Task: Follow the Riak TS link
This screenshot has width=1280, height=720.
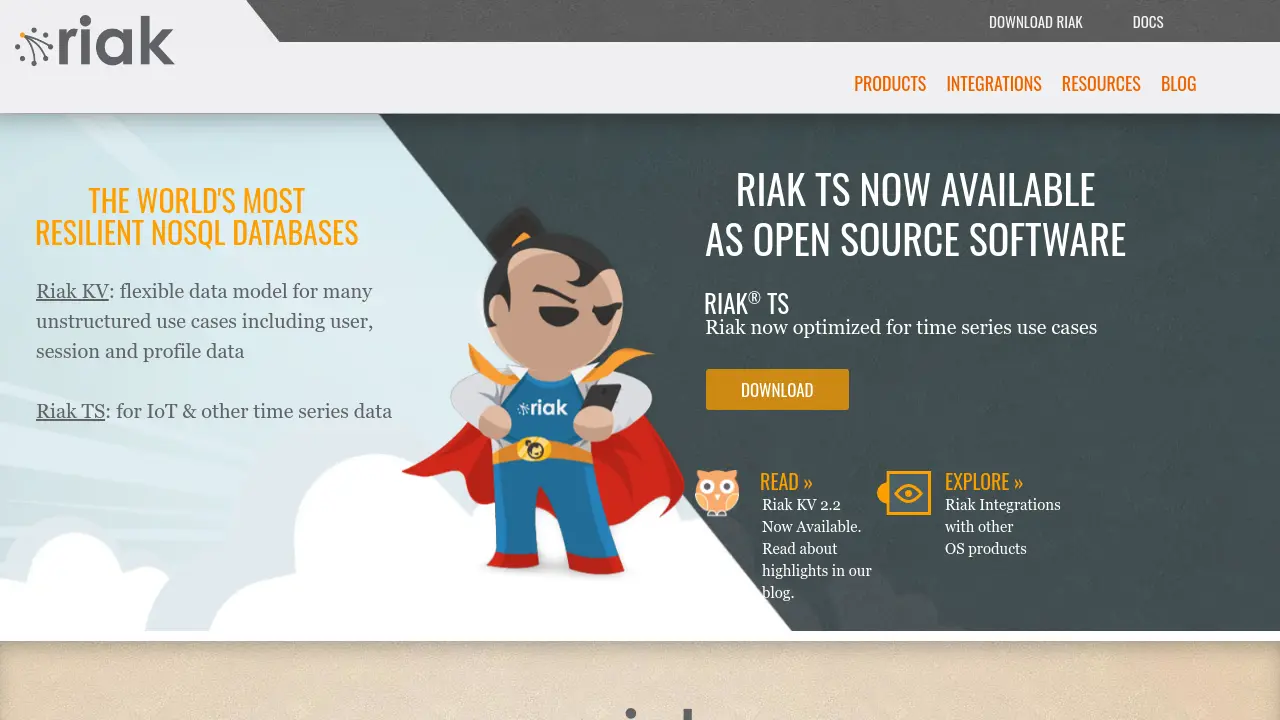Action: click(70, 411)
